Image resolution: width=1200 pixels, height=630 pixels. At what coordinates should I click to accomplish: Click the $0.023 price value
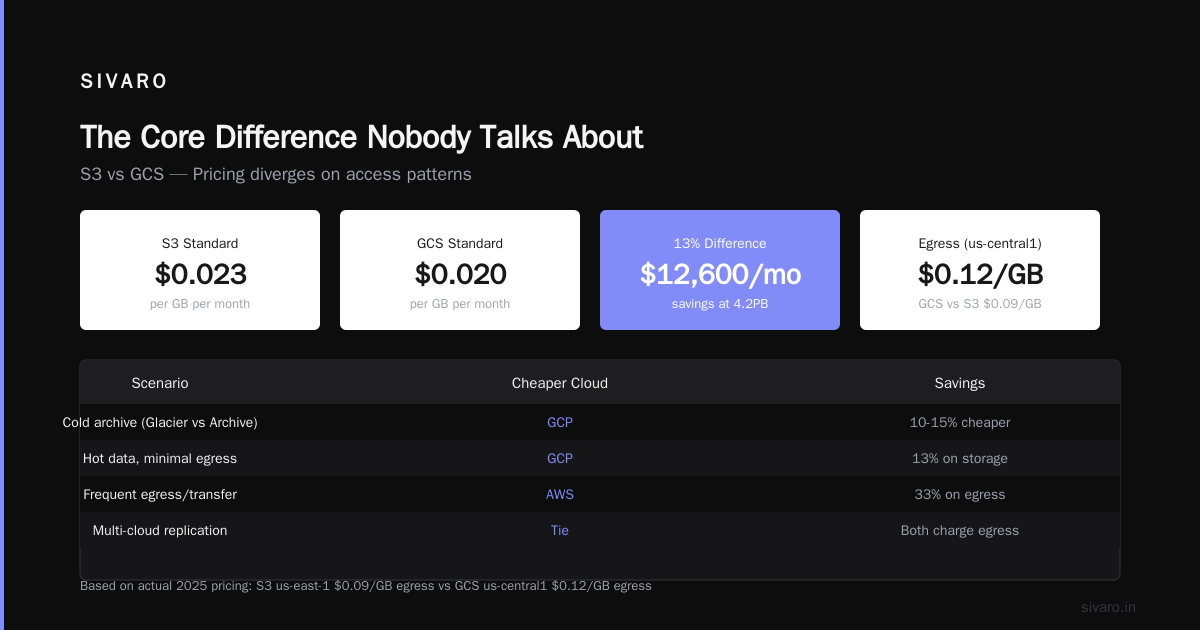click(x=200, y=274)
